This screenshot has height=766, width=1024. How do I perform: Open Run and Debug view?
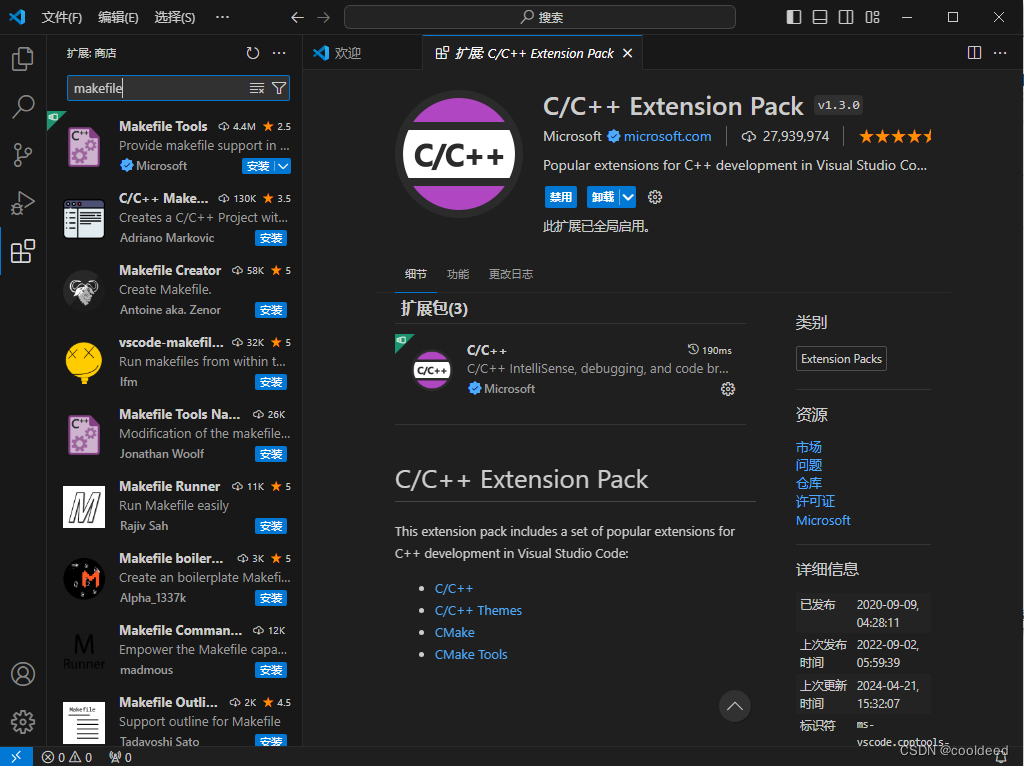(23, 203)
